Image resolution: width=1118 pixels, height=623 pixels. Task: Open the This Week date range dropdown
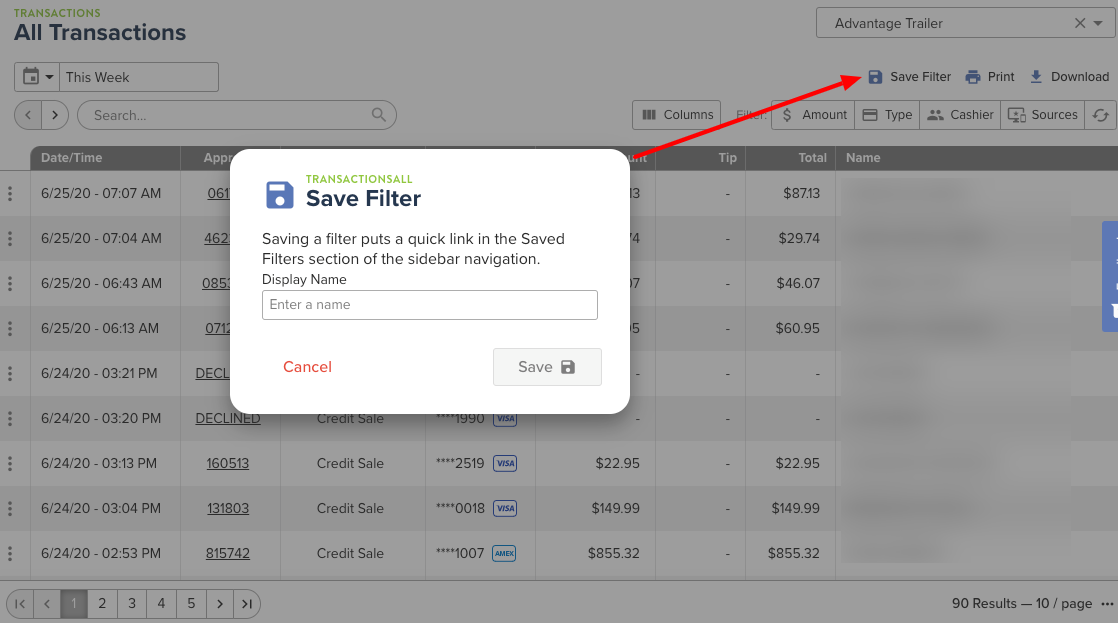tap(139, 77)
